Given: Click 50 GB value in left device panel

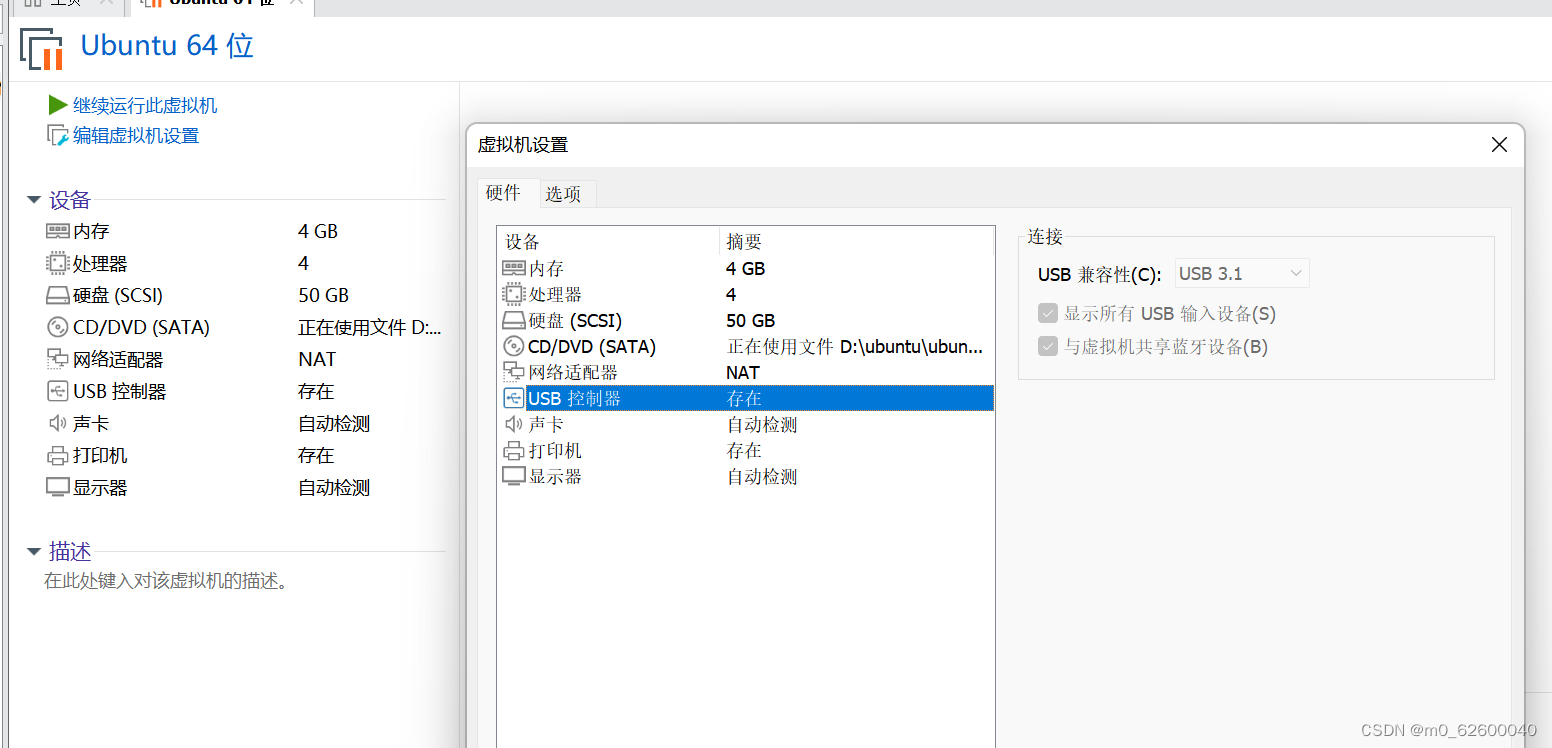Looking at the screenshot, I should 323,296.
